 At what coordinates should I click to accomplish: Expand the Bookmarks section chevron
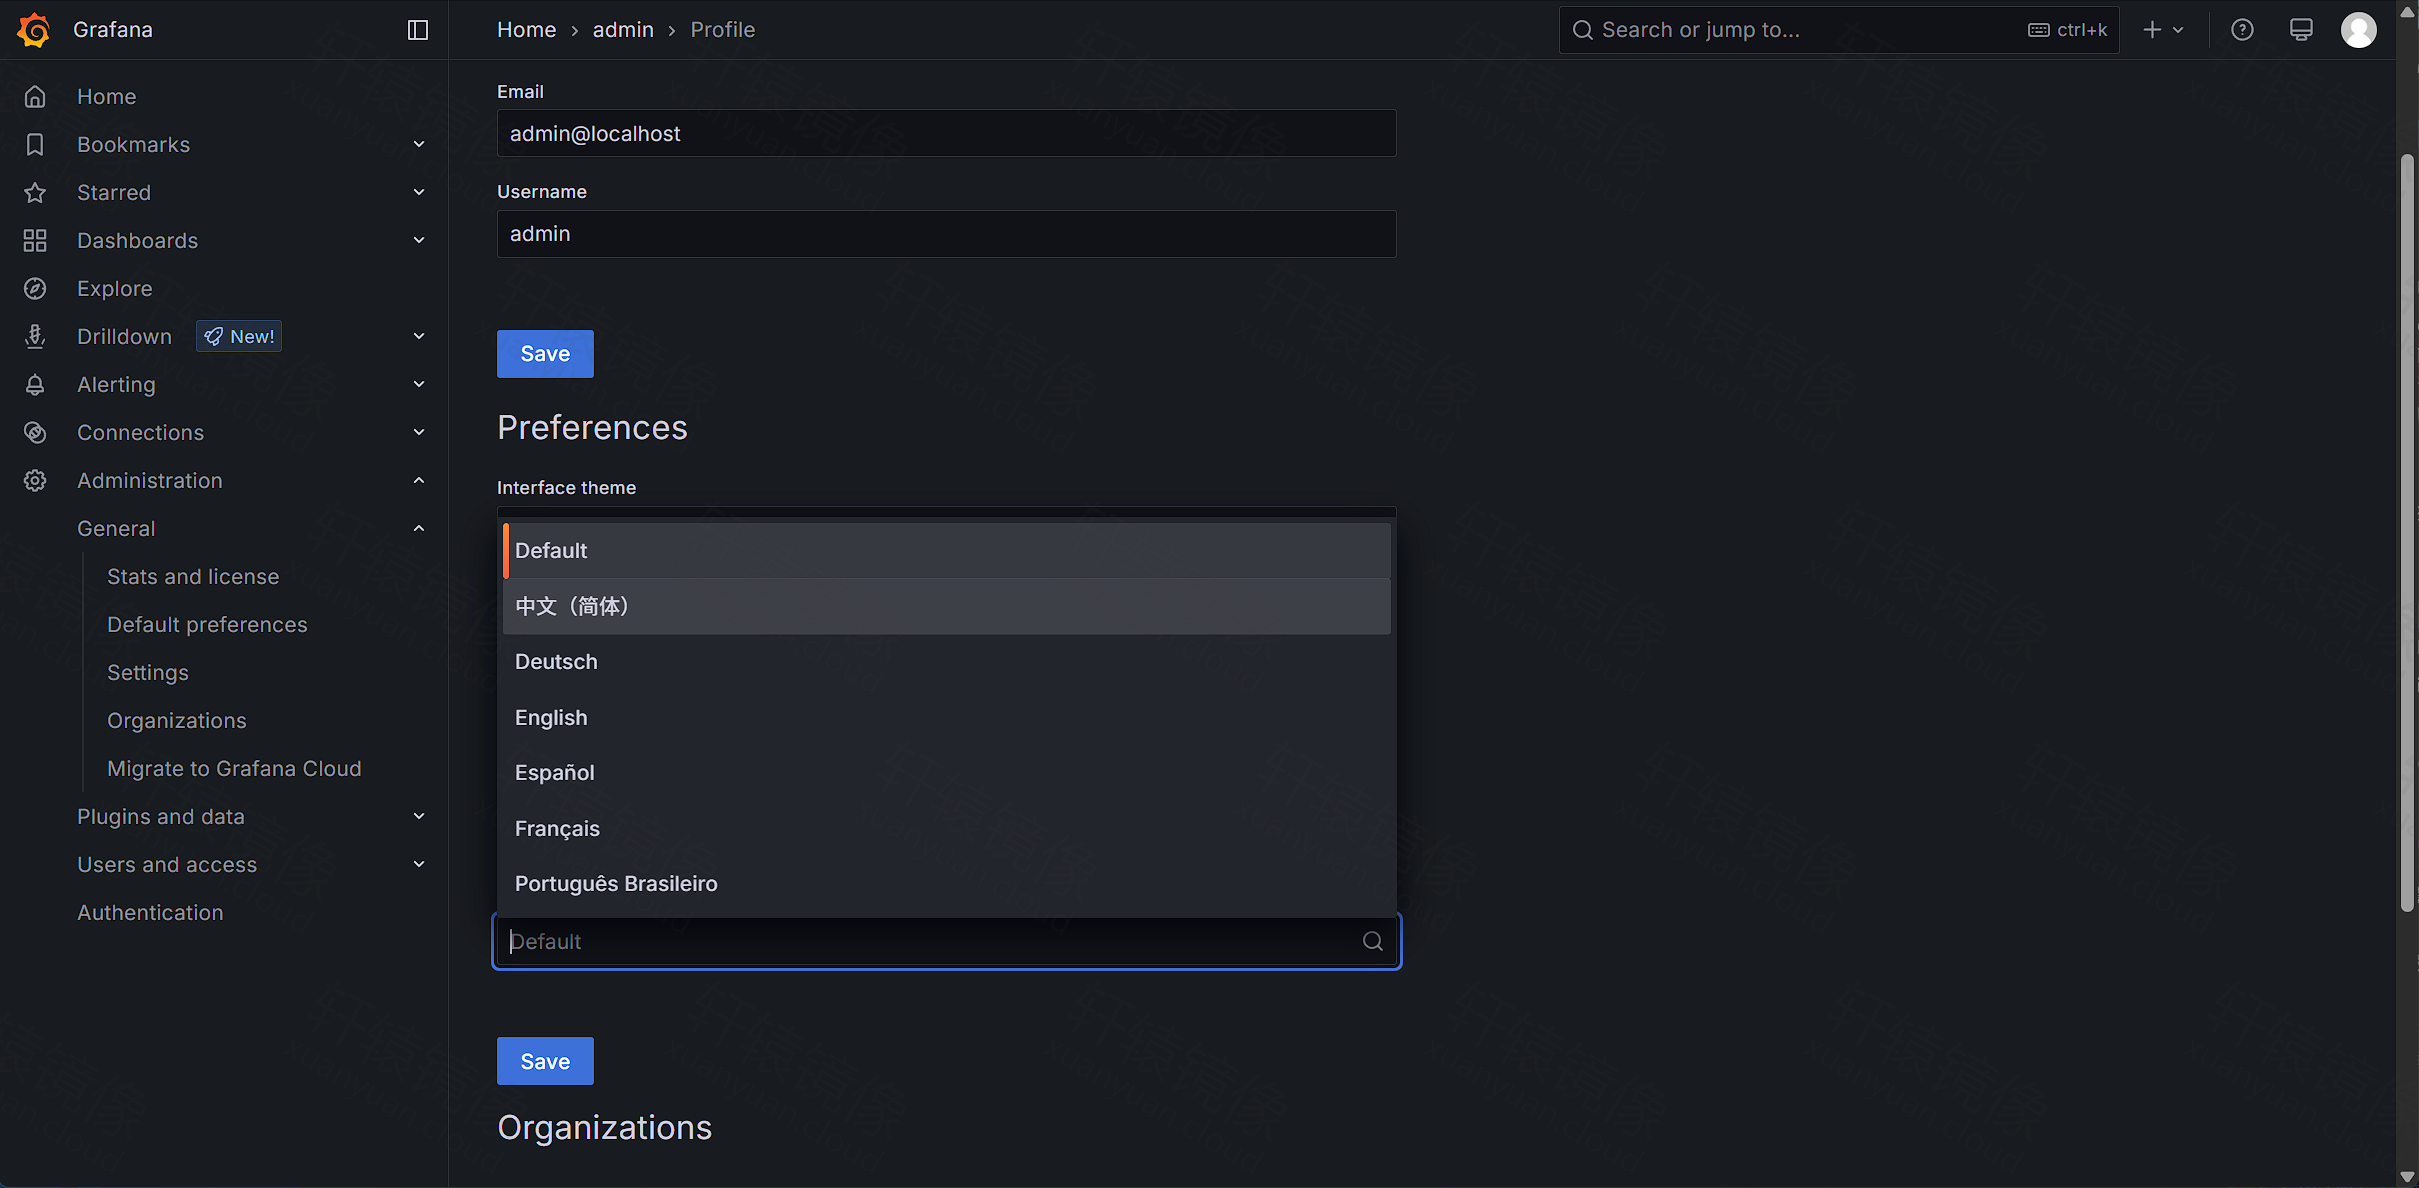(x=419, y=145)
